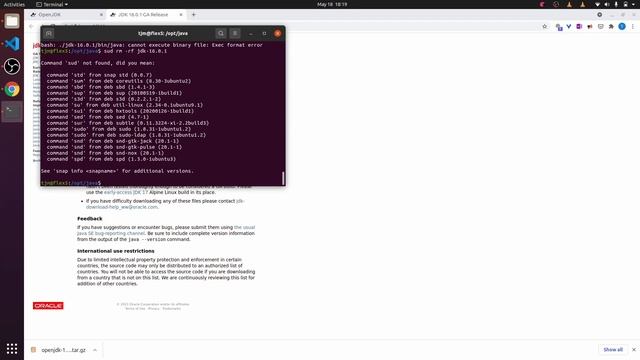Screen dimensions: 640x360
Task: Click the terminal prompt on the last line
Action: 71,183
